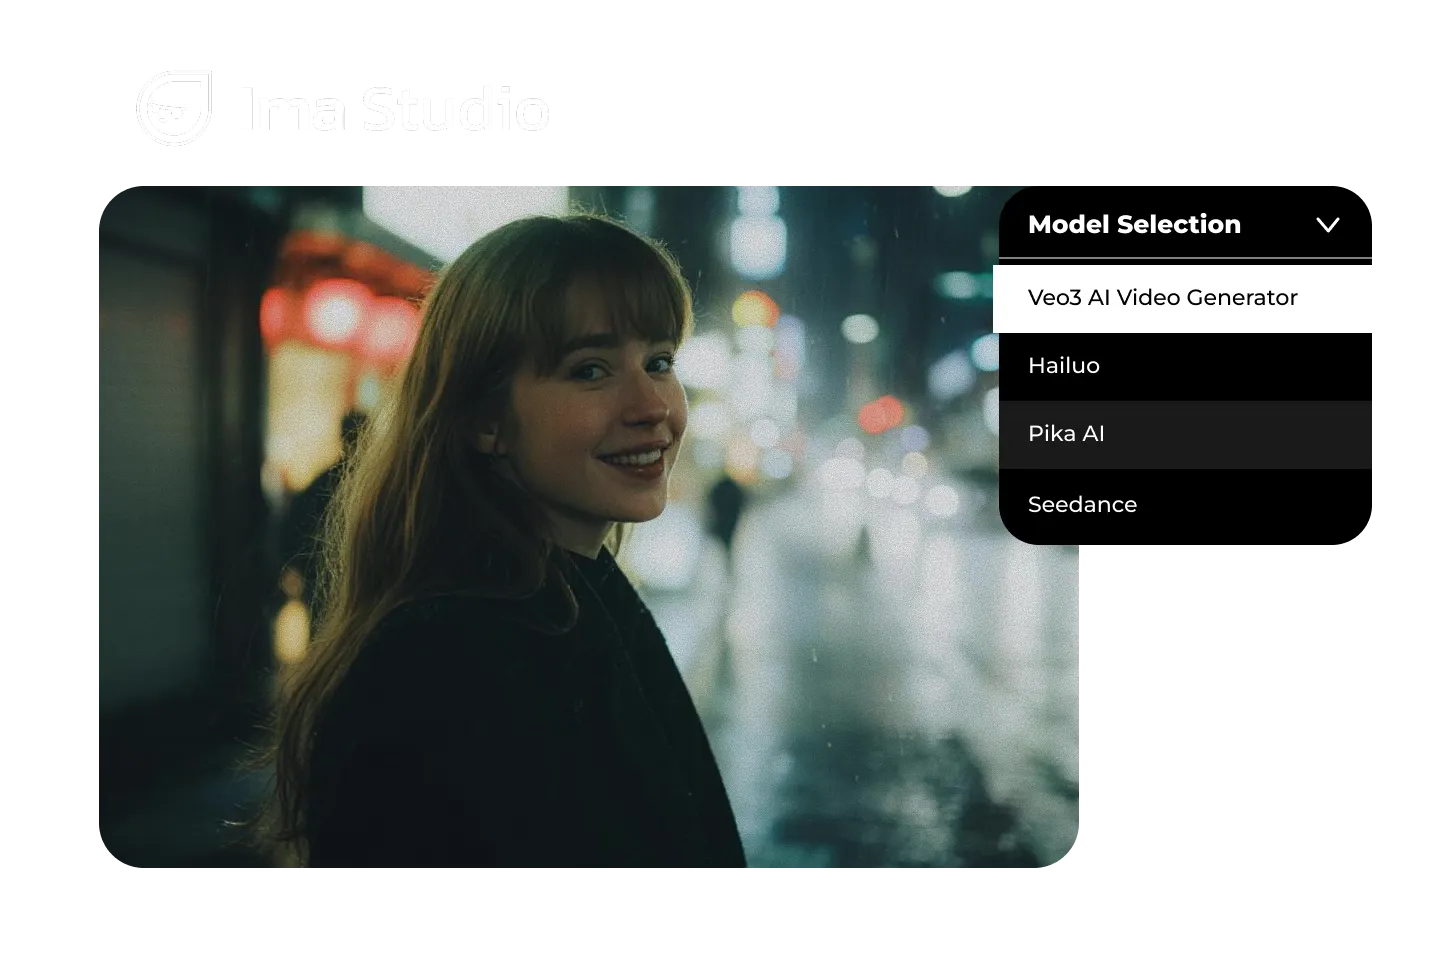The height and width of the screenshot is (962, 1446).
Task: Click the generated preview image center
Action: (587, 527)
